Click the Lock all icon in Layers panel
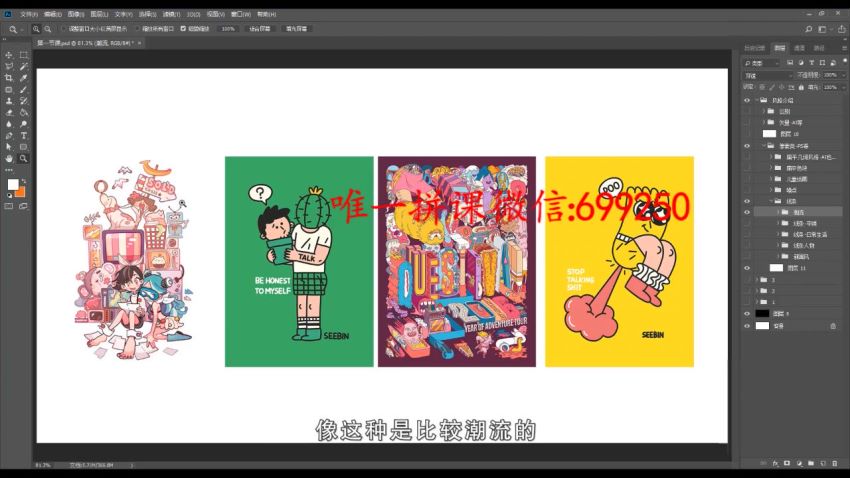This screenshot has height=478, width=850. [801, 87]
